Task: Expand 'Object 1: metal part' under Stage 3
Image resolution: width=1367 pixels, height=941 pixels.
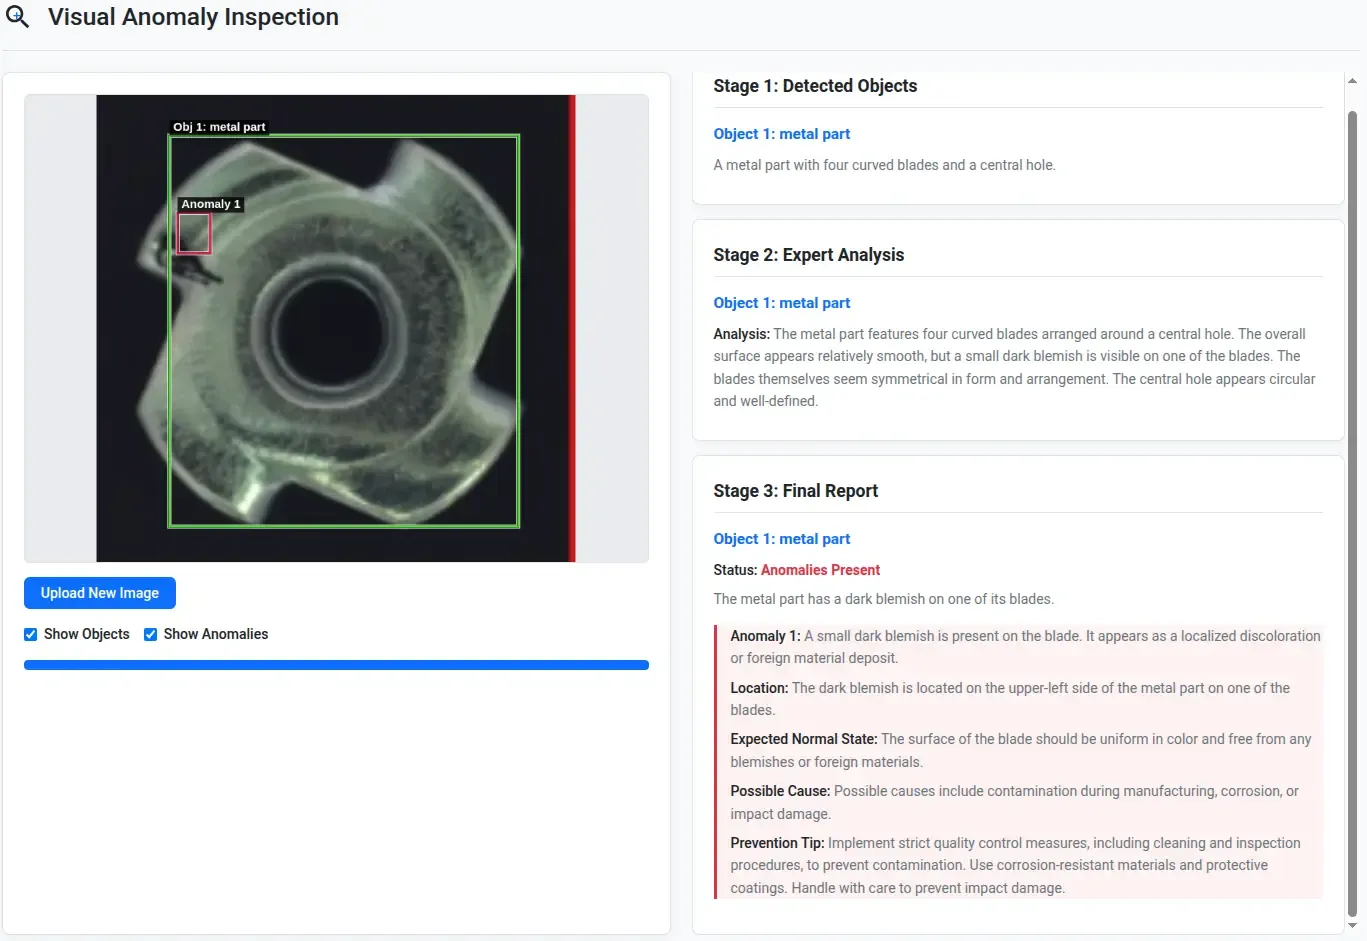Action: 781,539
